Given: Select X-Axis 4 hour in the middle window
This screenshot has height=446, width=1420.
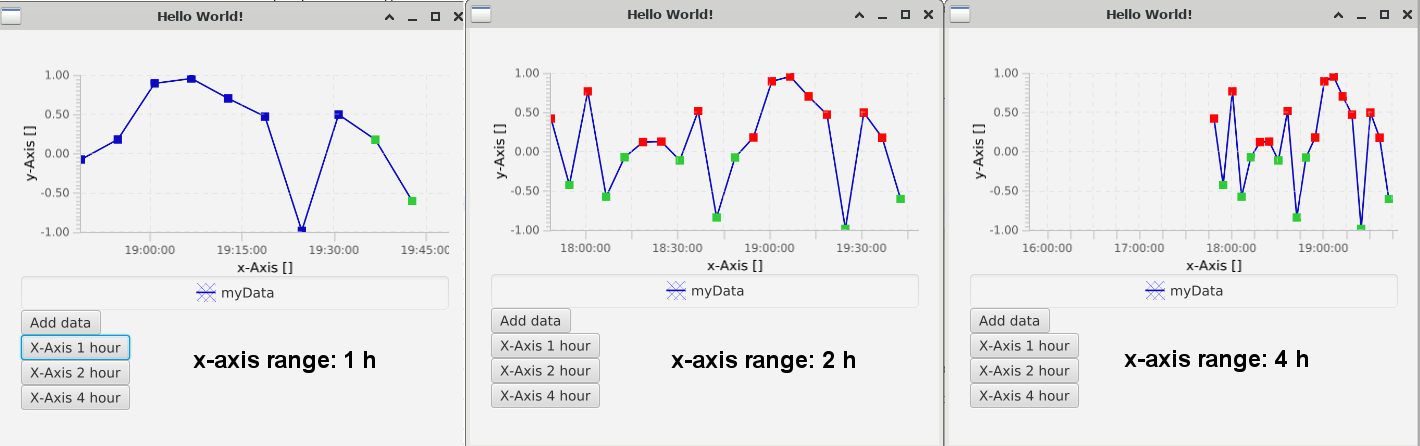Looking at the screenshot, I should [545, 395].
